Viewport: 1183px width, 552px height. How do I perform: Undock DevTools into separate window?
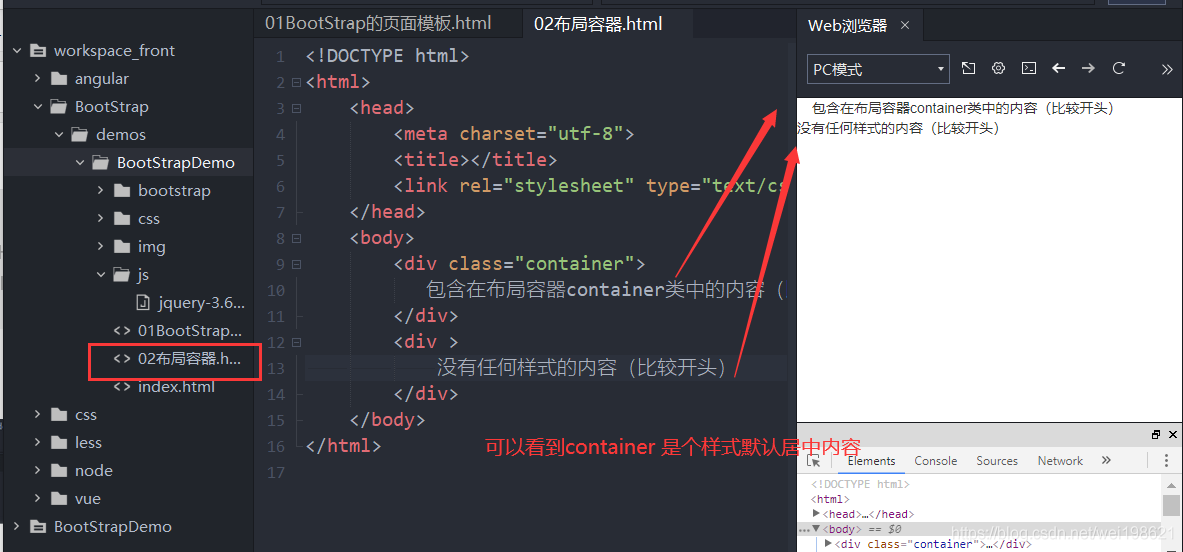(1156, 434)
